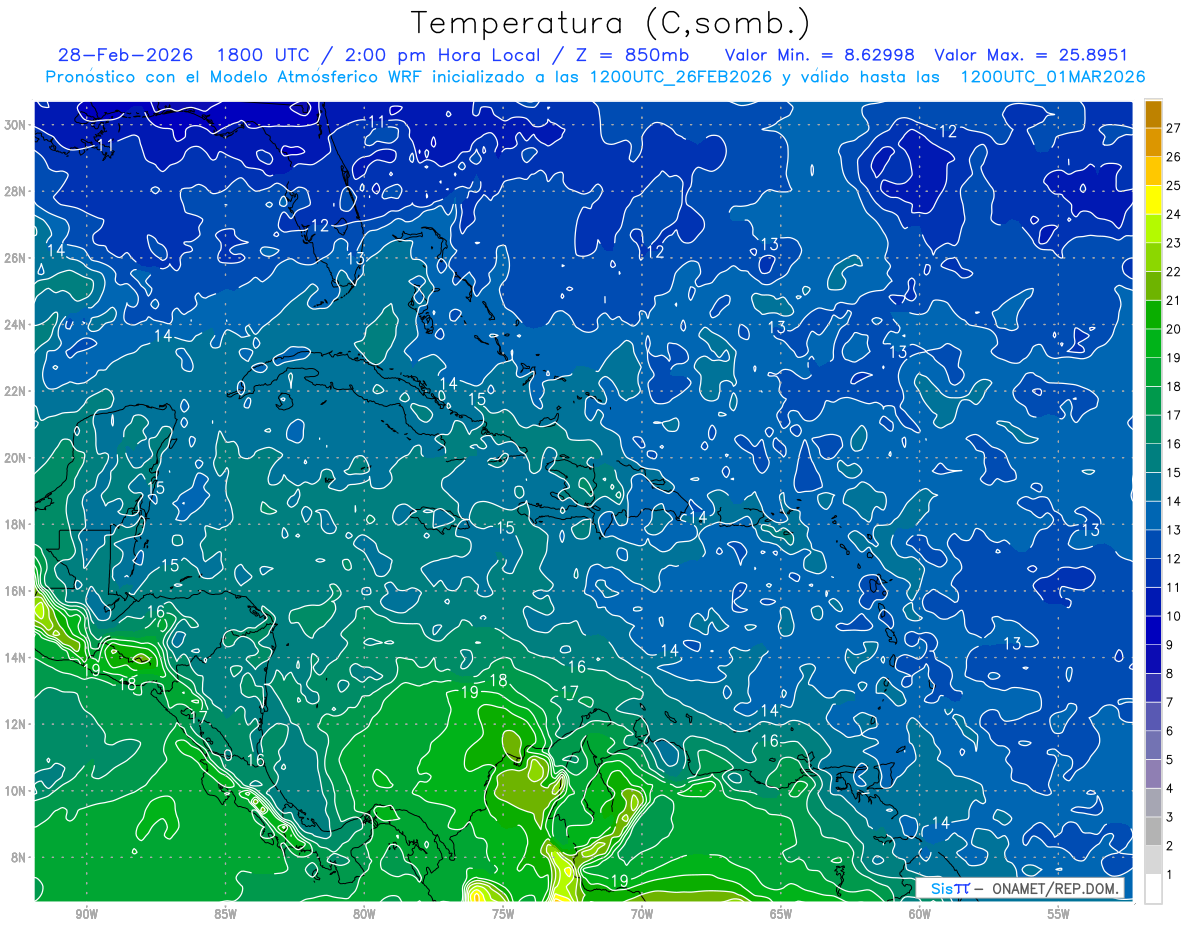Click the 30N latitude axis label
Viewport: 1200px width, 927px height.
(x=17, y=125)
